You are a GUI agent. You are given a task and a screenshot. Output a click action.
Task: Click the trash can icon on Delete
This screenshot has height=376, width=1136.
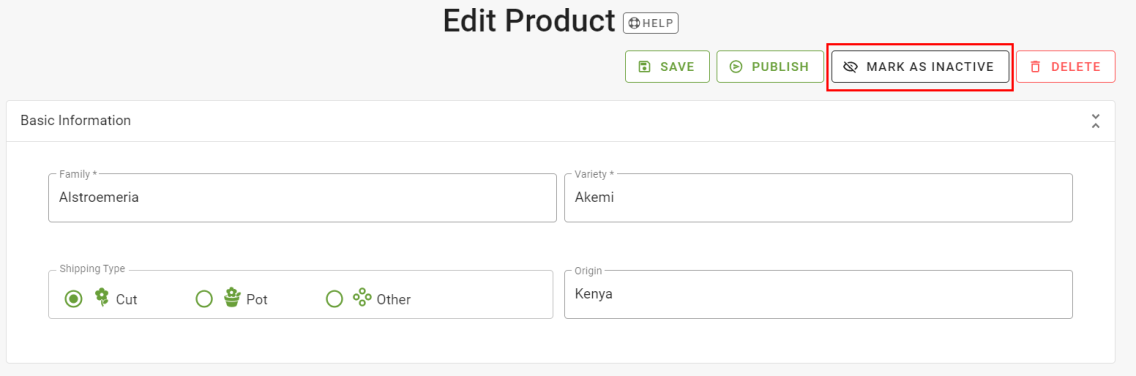click(x=1035, y=67)
